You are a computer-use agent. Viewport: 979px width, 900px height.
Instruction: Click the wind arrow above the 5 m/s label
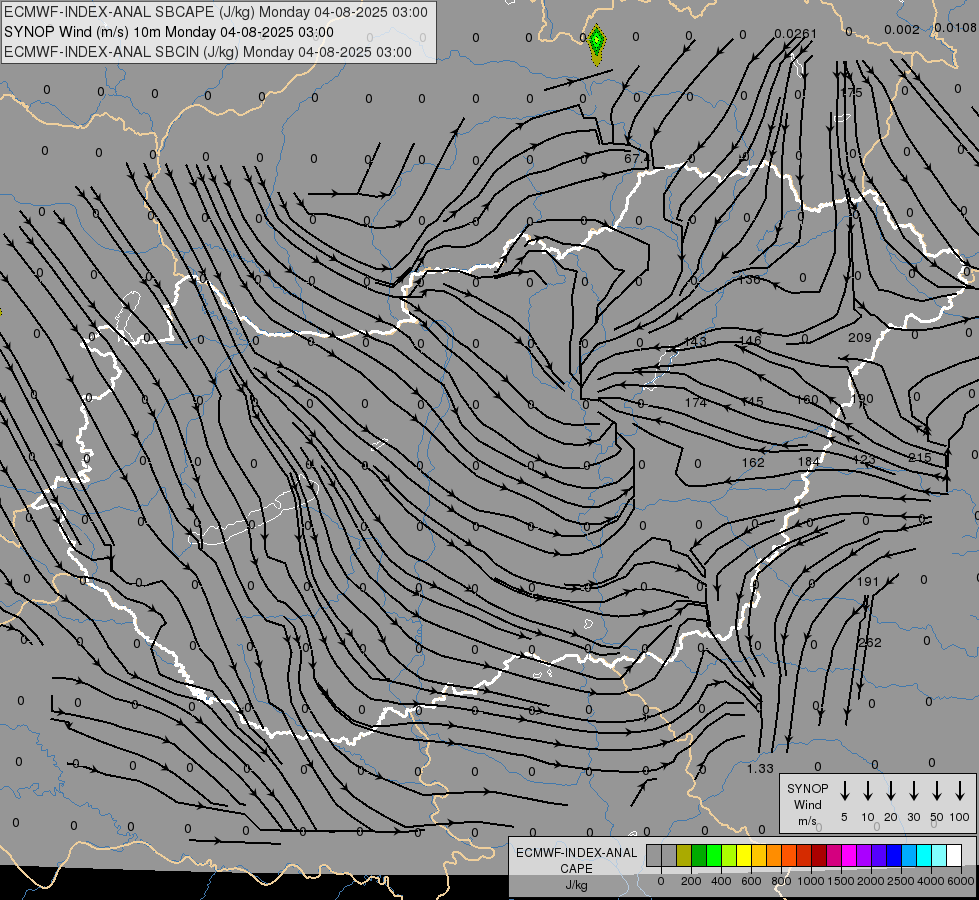pyautogui.click(x=844, y=791)
